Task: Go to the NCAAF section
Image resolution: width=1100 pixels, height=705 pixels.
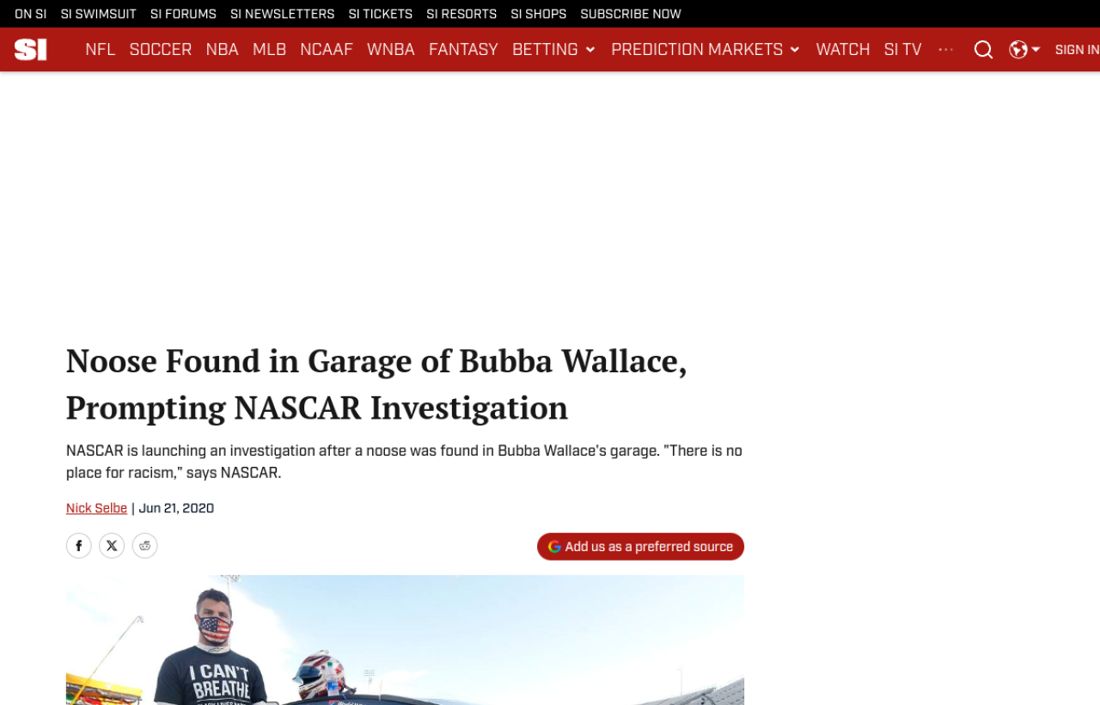Action: coord(326,50)
